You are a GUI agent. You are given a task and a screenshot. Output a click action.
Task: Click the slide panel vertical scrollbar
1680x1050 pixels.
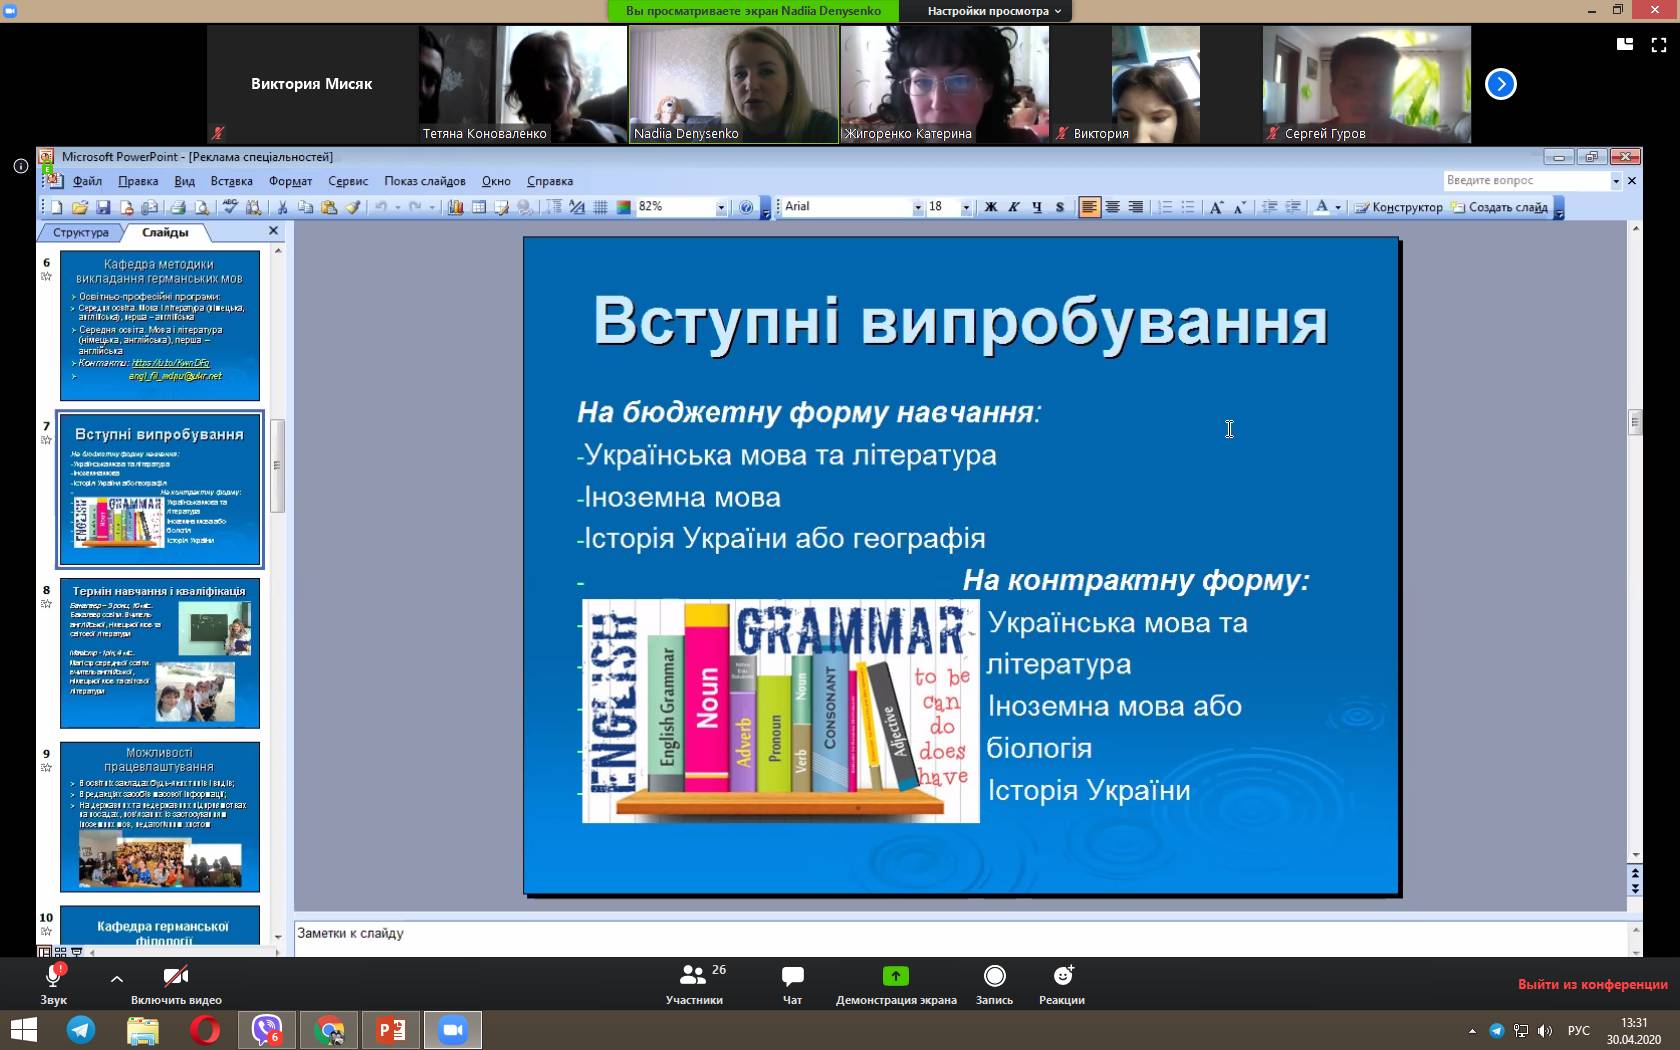pos(278,465)
